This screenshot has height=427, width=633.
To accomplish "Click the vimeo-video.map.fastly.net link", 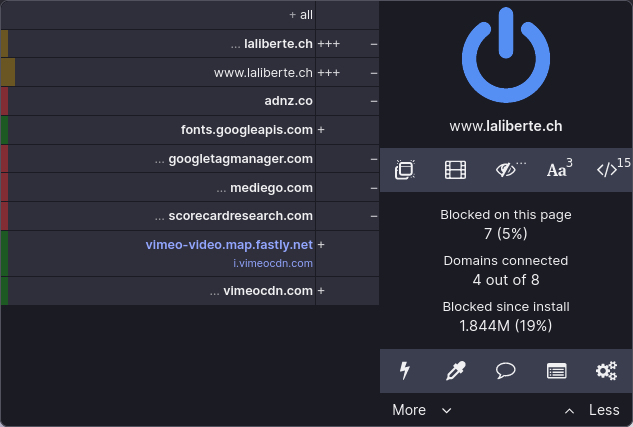I will 229,244.
